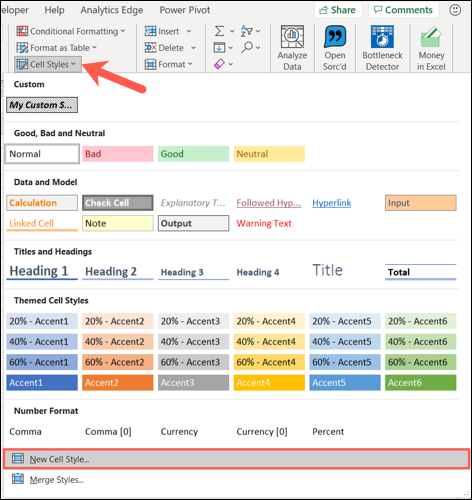
Task: Start the Bottleneck Detector add-in
Action: click(x=382, y=48)
